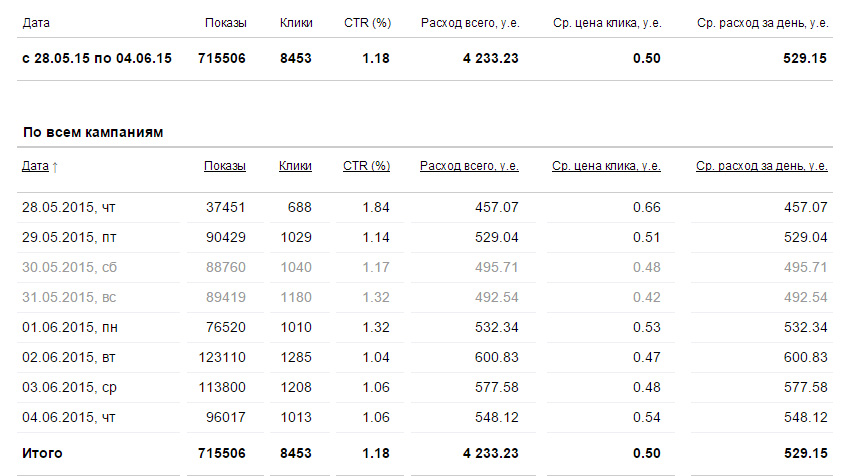The height and width of the screenshot is (476, 843).
Task: Select the date cell 04.06.2015, чт
Action: [x=69, y=417]
